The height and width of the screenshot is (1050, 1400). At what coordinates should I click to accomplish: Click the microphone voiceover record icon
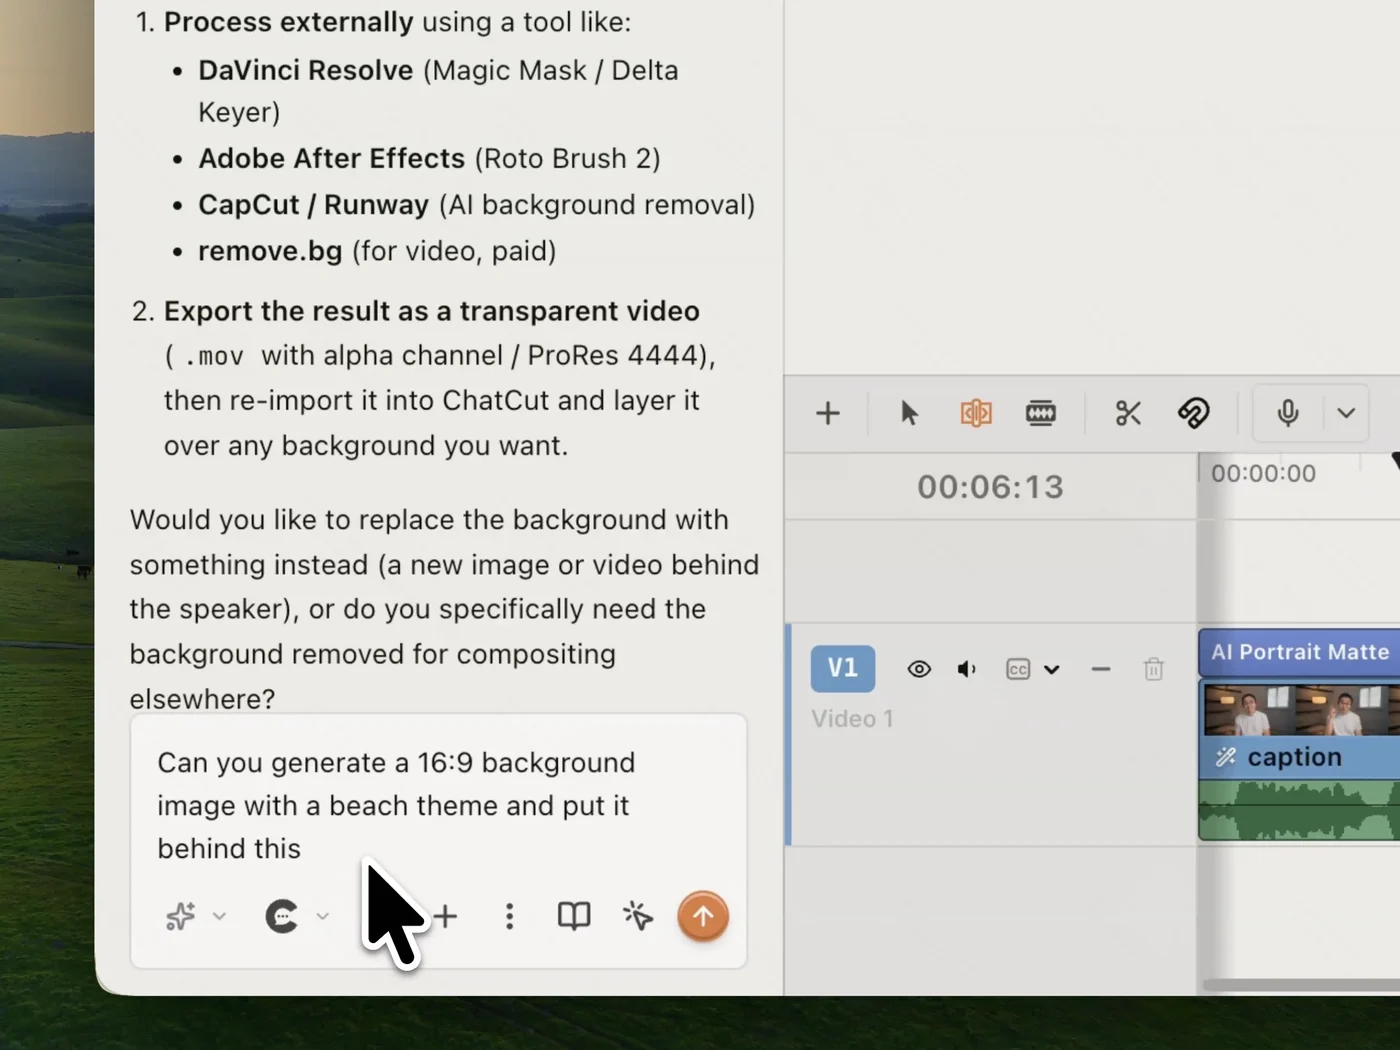tap(1288, 413)
